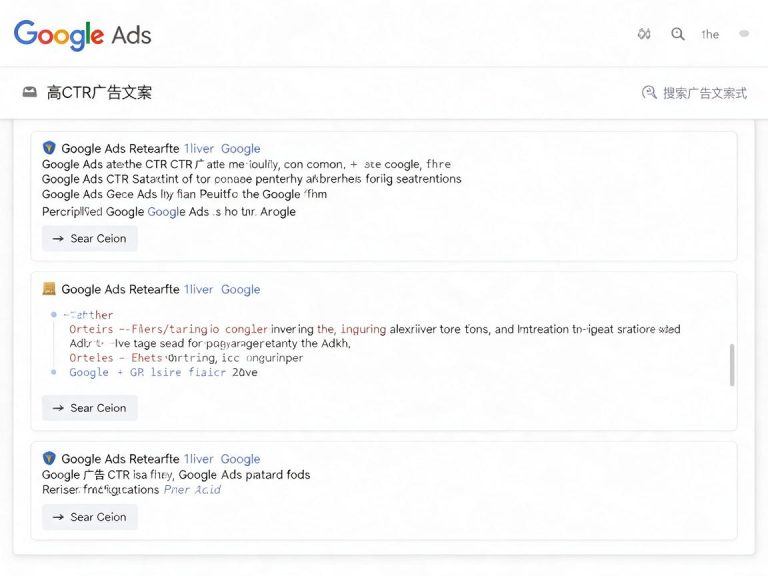The width and height of the screenshot is (768, 576).
Task: Click the bullet beside Google + GR lsire
Action: tap(53, 372)
